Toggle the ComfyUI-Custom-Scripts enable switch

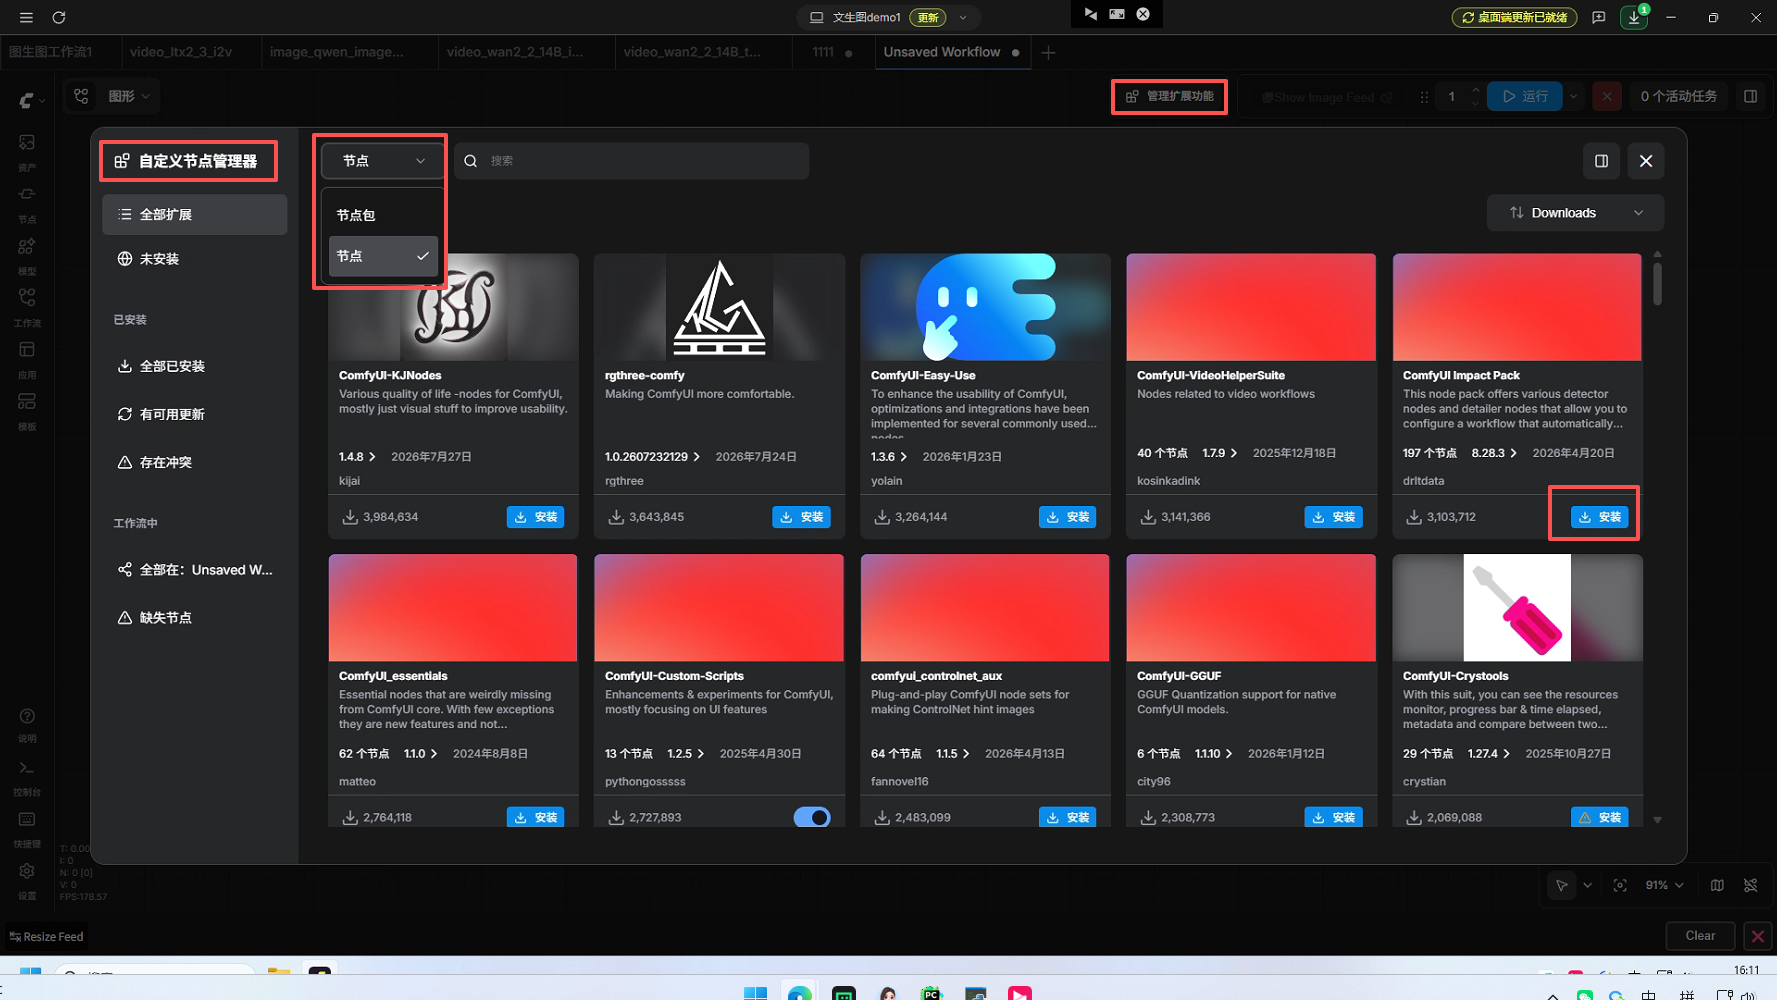click(812, 817)
